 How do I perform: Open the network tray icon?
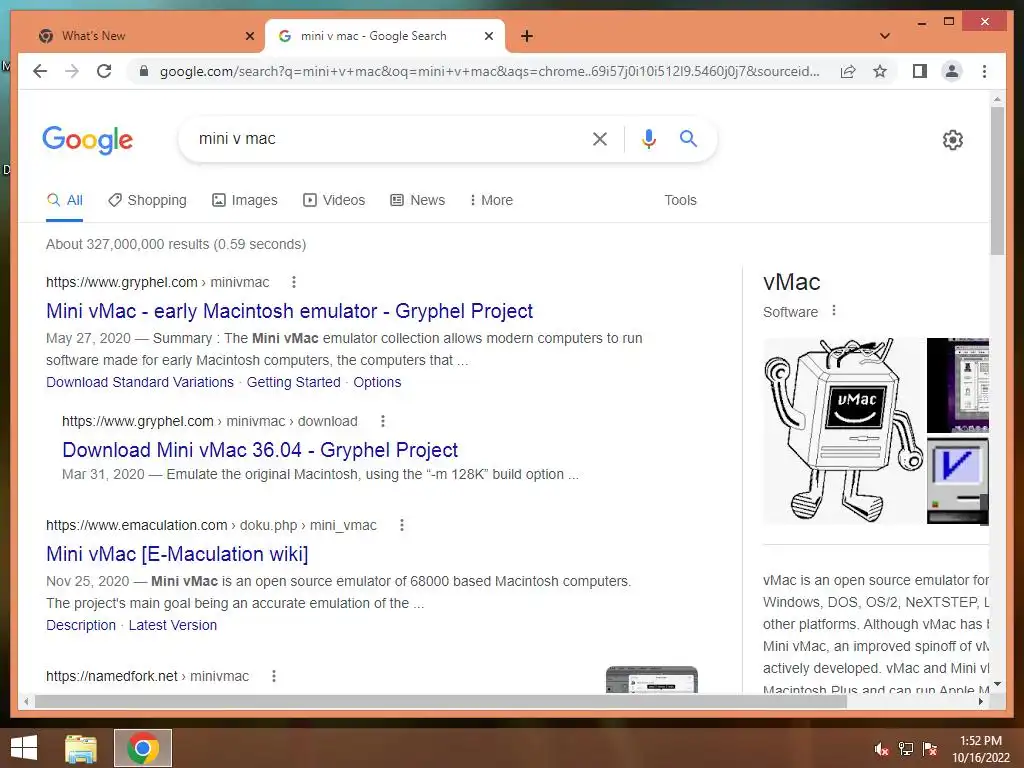906,749
